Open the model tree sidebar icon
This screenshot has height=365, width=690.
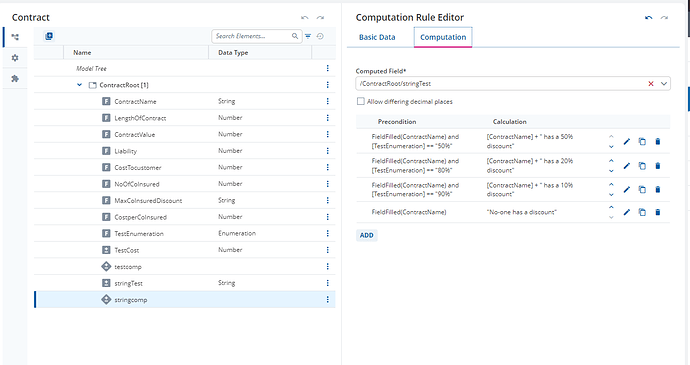[x=15, y=37]
